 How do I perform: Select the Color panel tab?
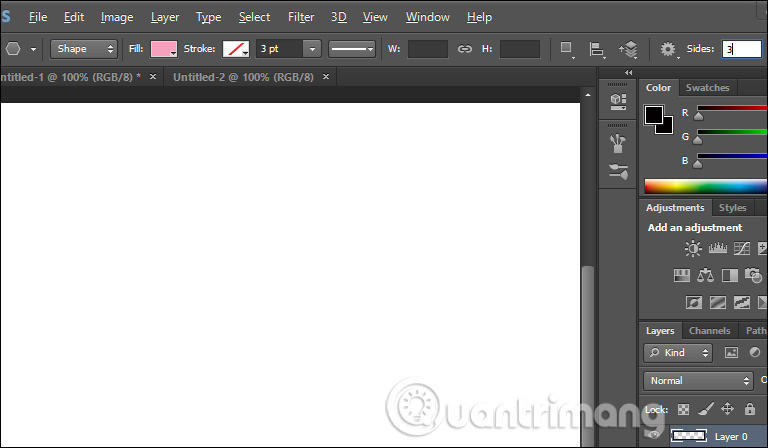tap(658, 88)
